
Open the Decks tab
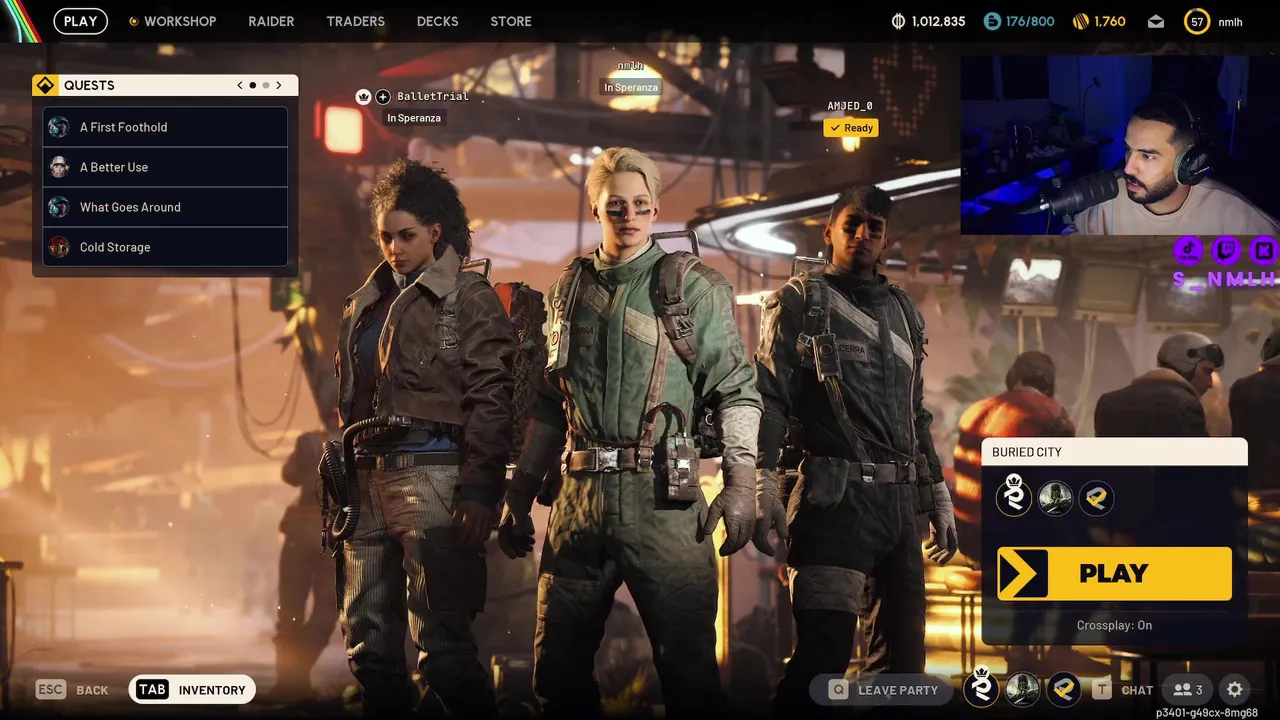(x=437, y=21)
